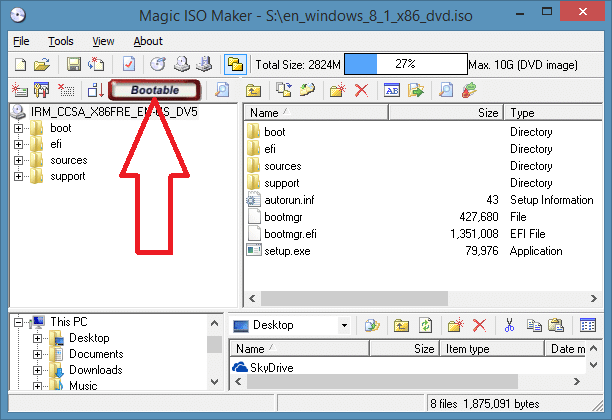Open the Tools menu

tap(60, 41)
